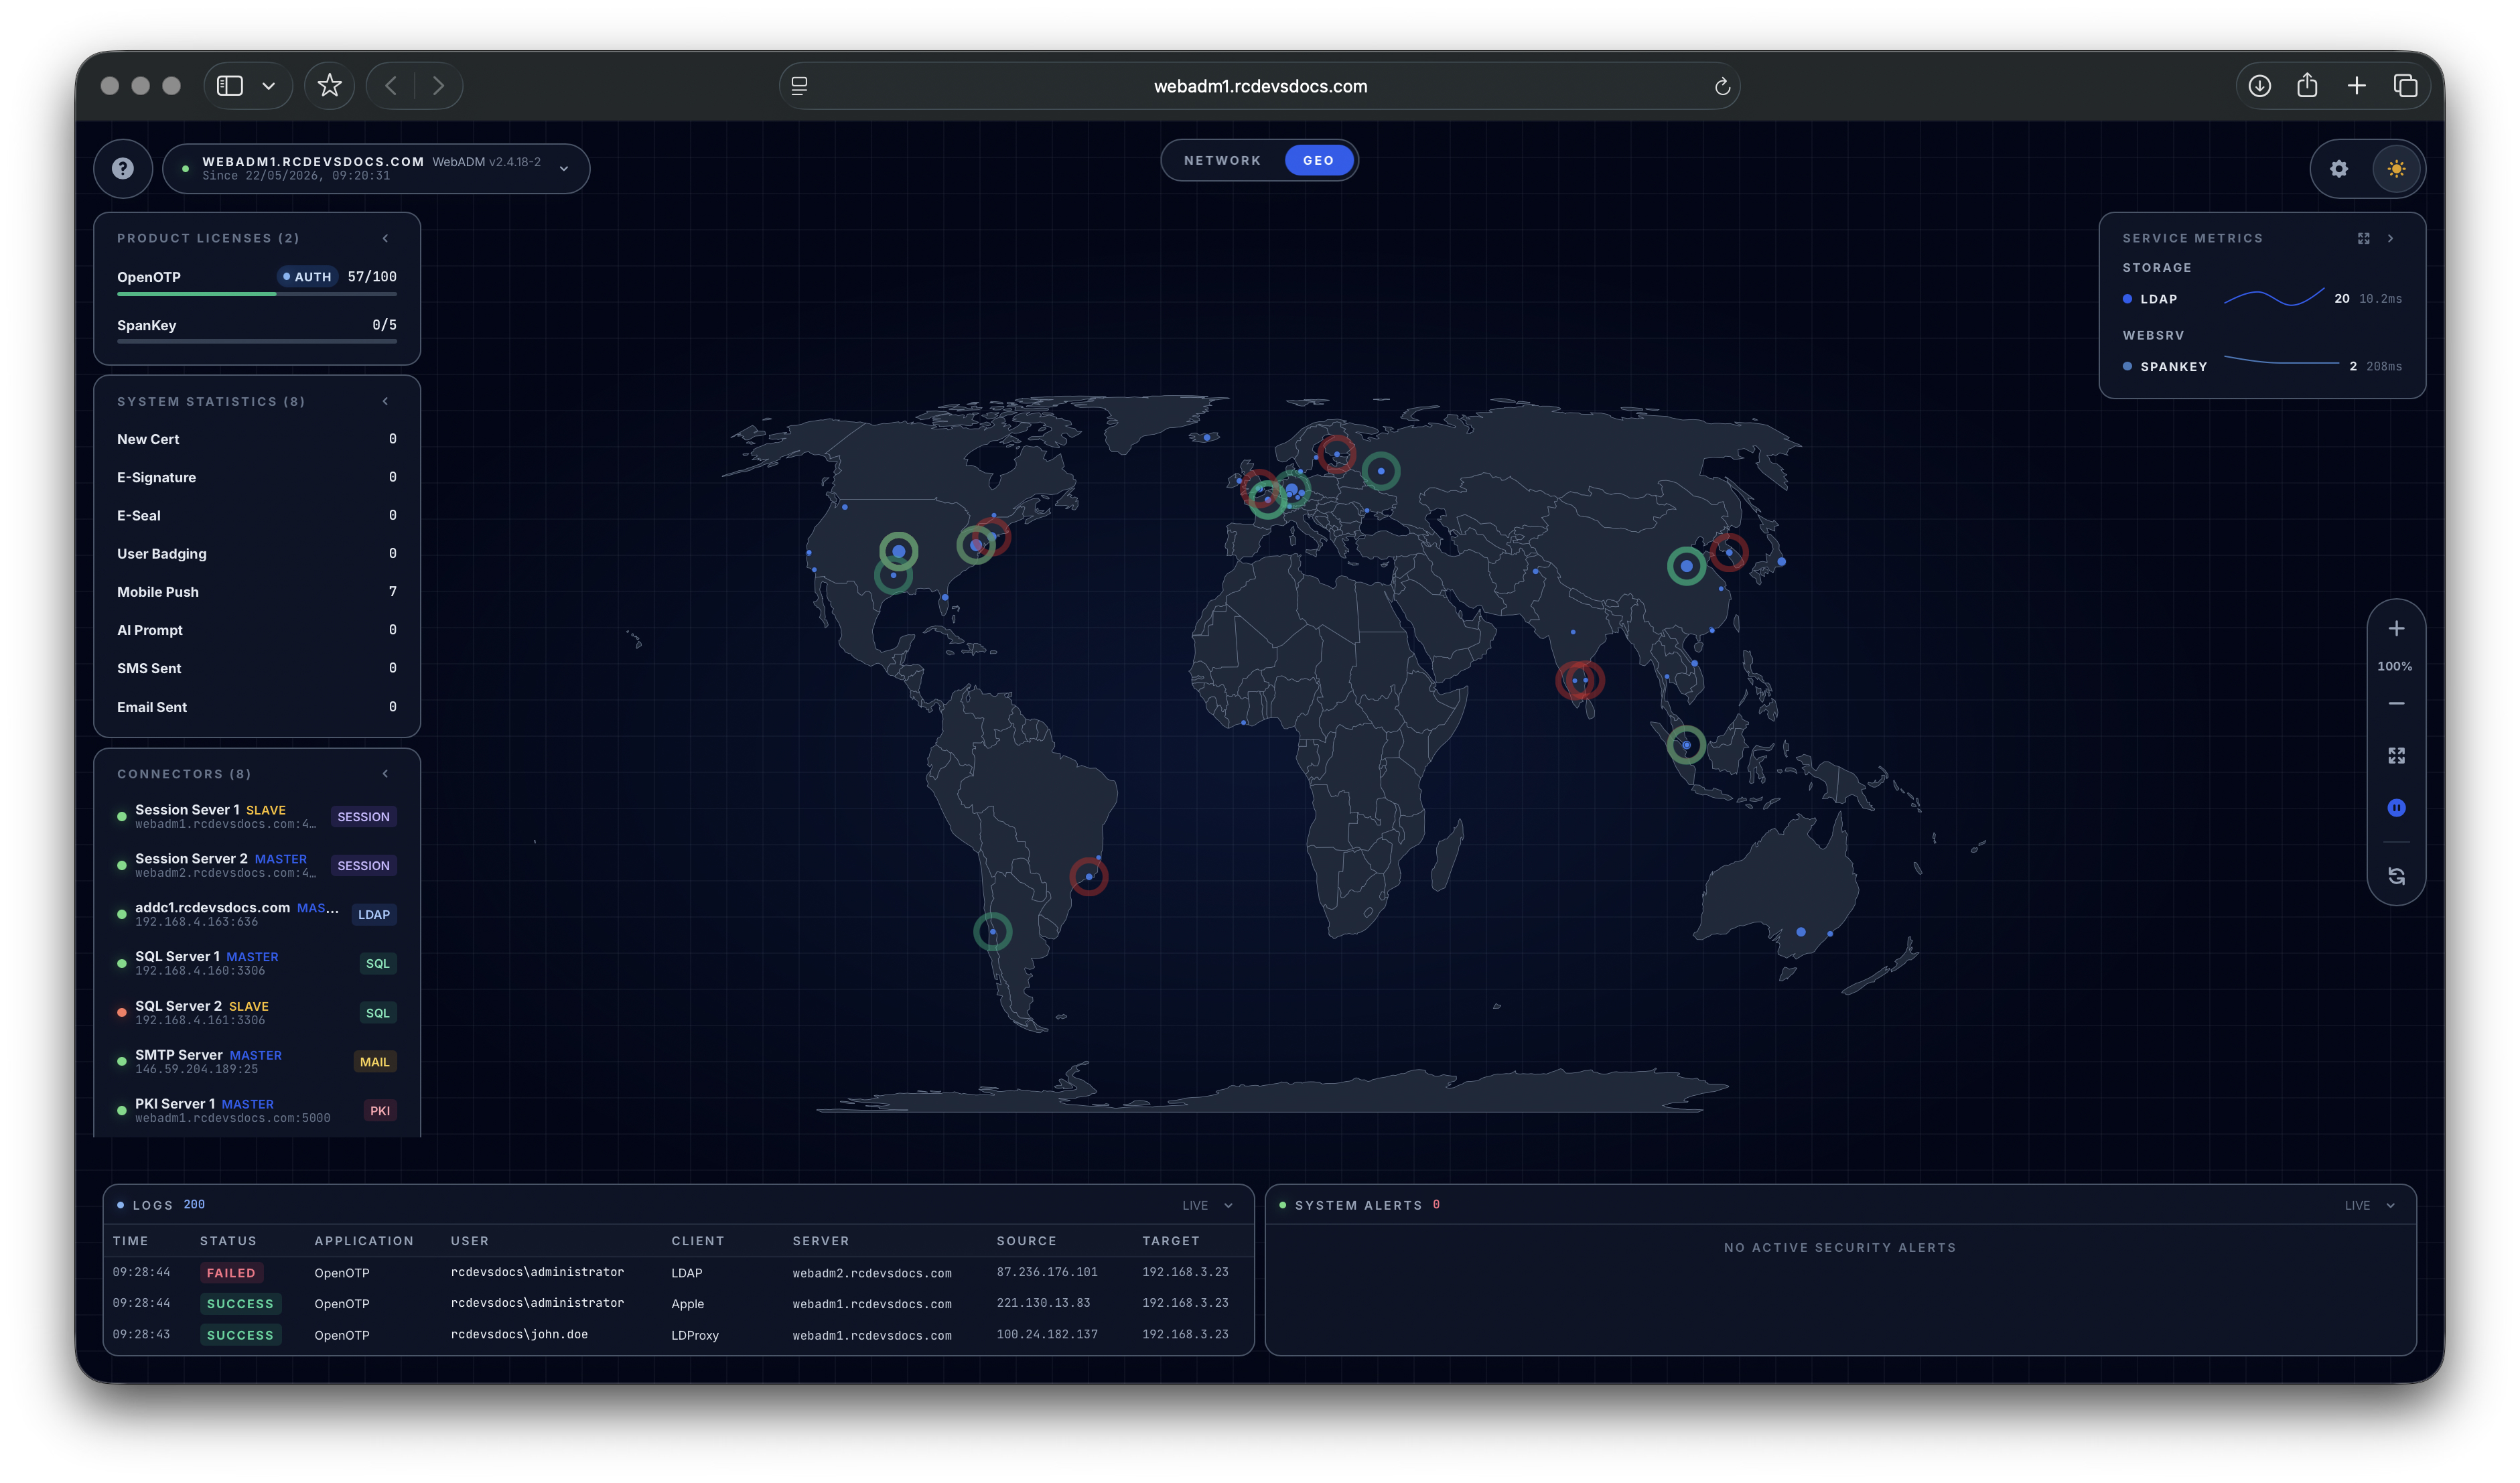Open the server selector dropdown chevron
This screenshot has height=1483, width=2520.
564,169
